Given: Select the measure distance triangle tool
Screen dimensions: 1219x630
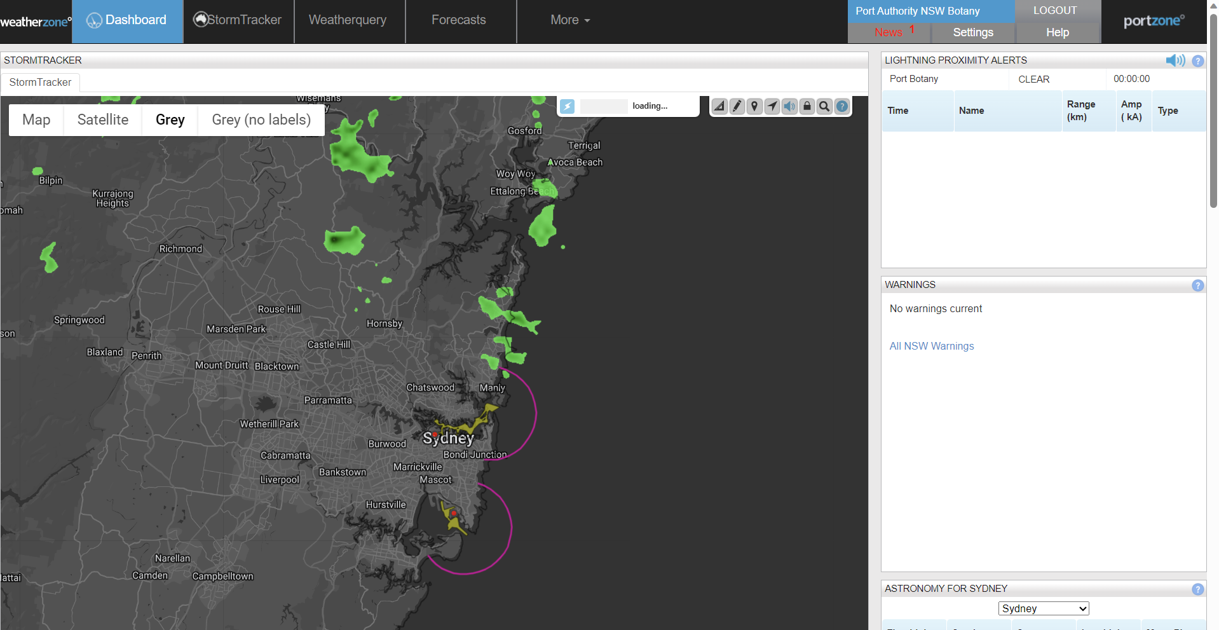Looking at the screenshot, I should coord(719,106).
